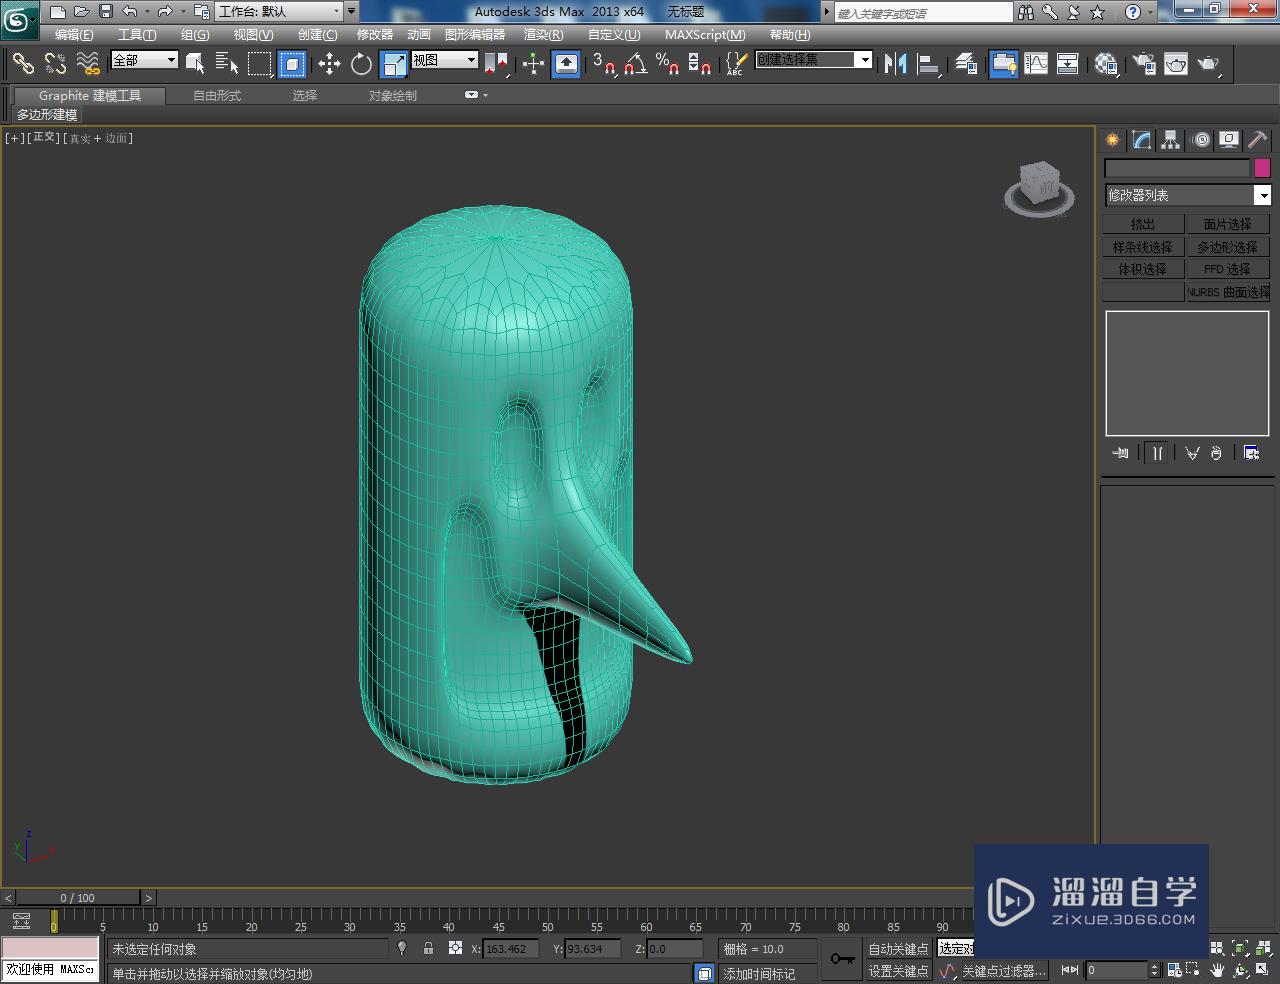Open the 创建(C) menu
The height and width of the screenshot is (984, 1280).
[x=317, y=34]
